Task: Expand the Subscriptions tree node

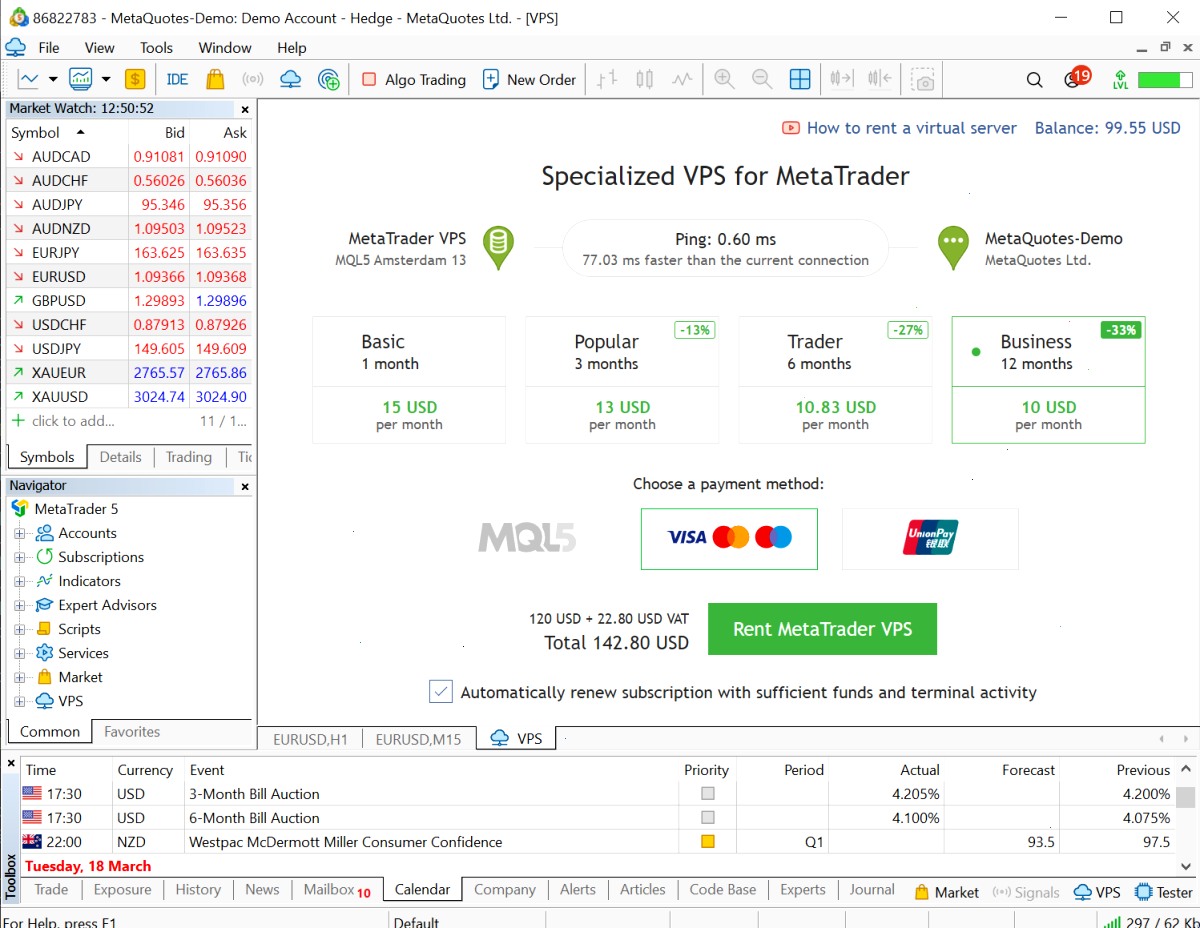Action: [20, 558]
